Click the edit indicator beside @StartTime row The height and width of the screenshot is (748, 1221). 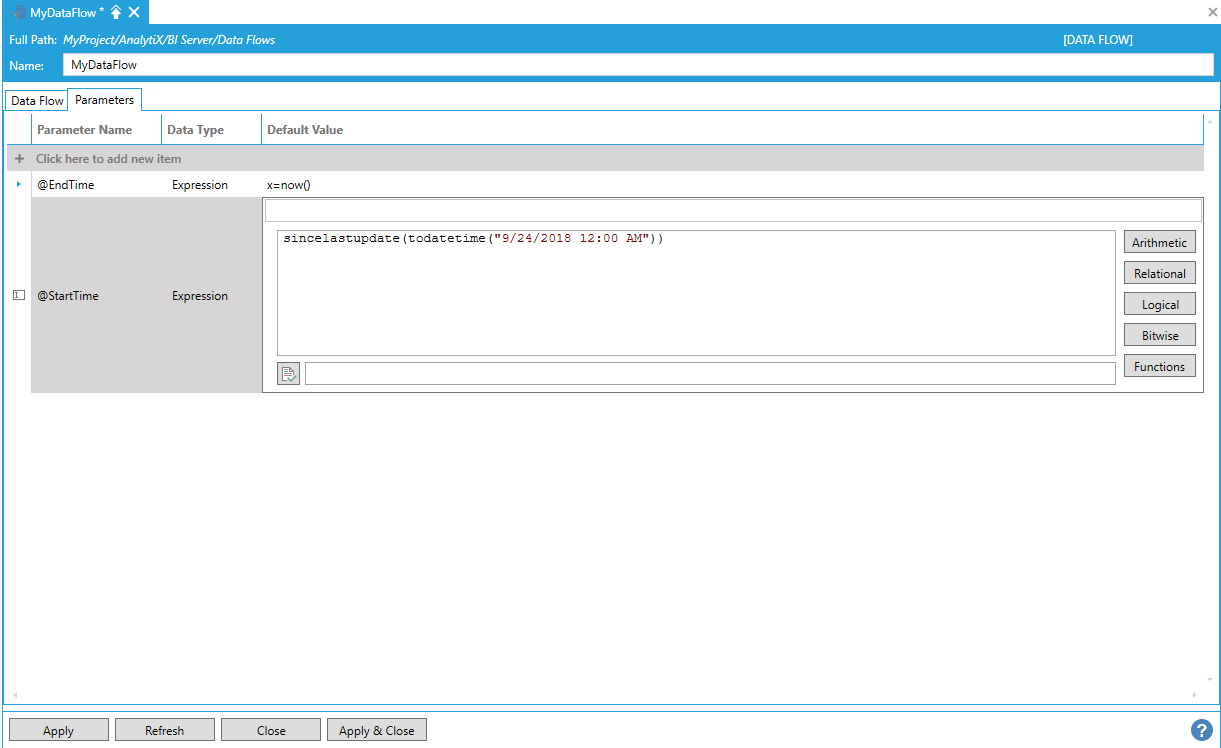click(19, 295)
